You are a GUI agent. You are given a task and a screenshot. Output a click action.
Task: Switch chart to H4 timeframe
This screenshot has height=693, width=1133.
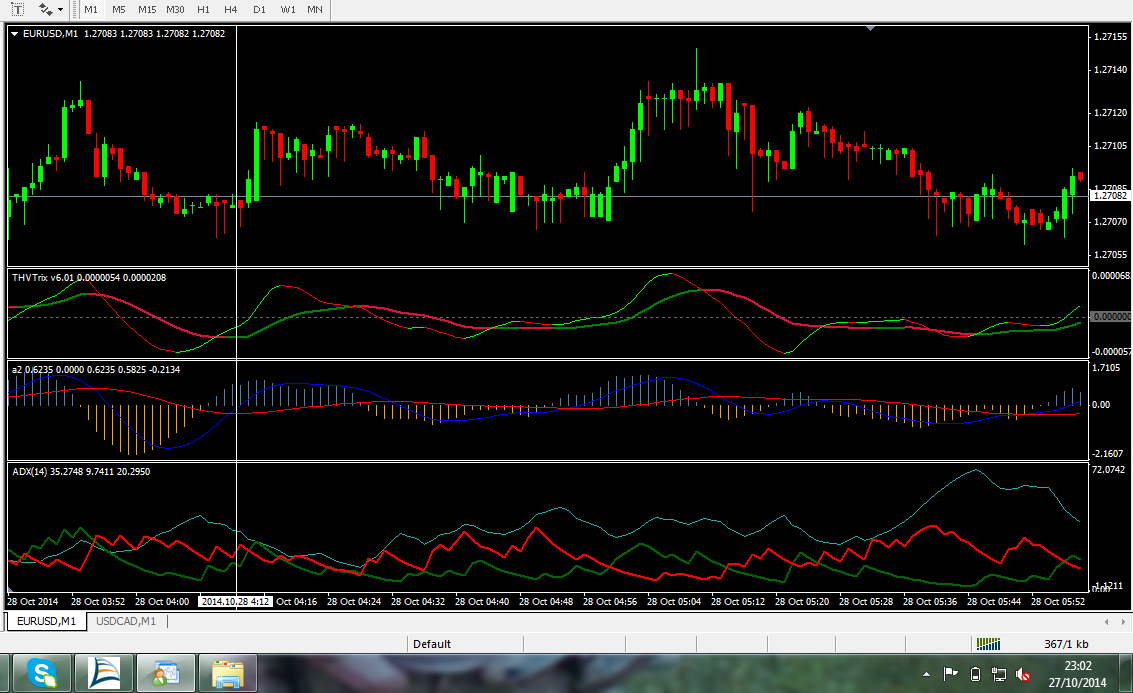click(231, 9)
